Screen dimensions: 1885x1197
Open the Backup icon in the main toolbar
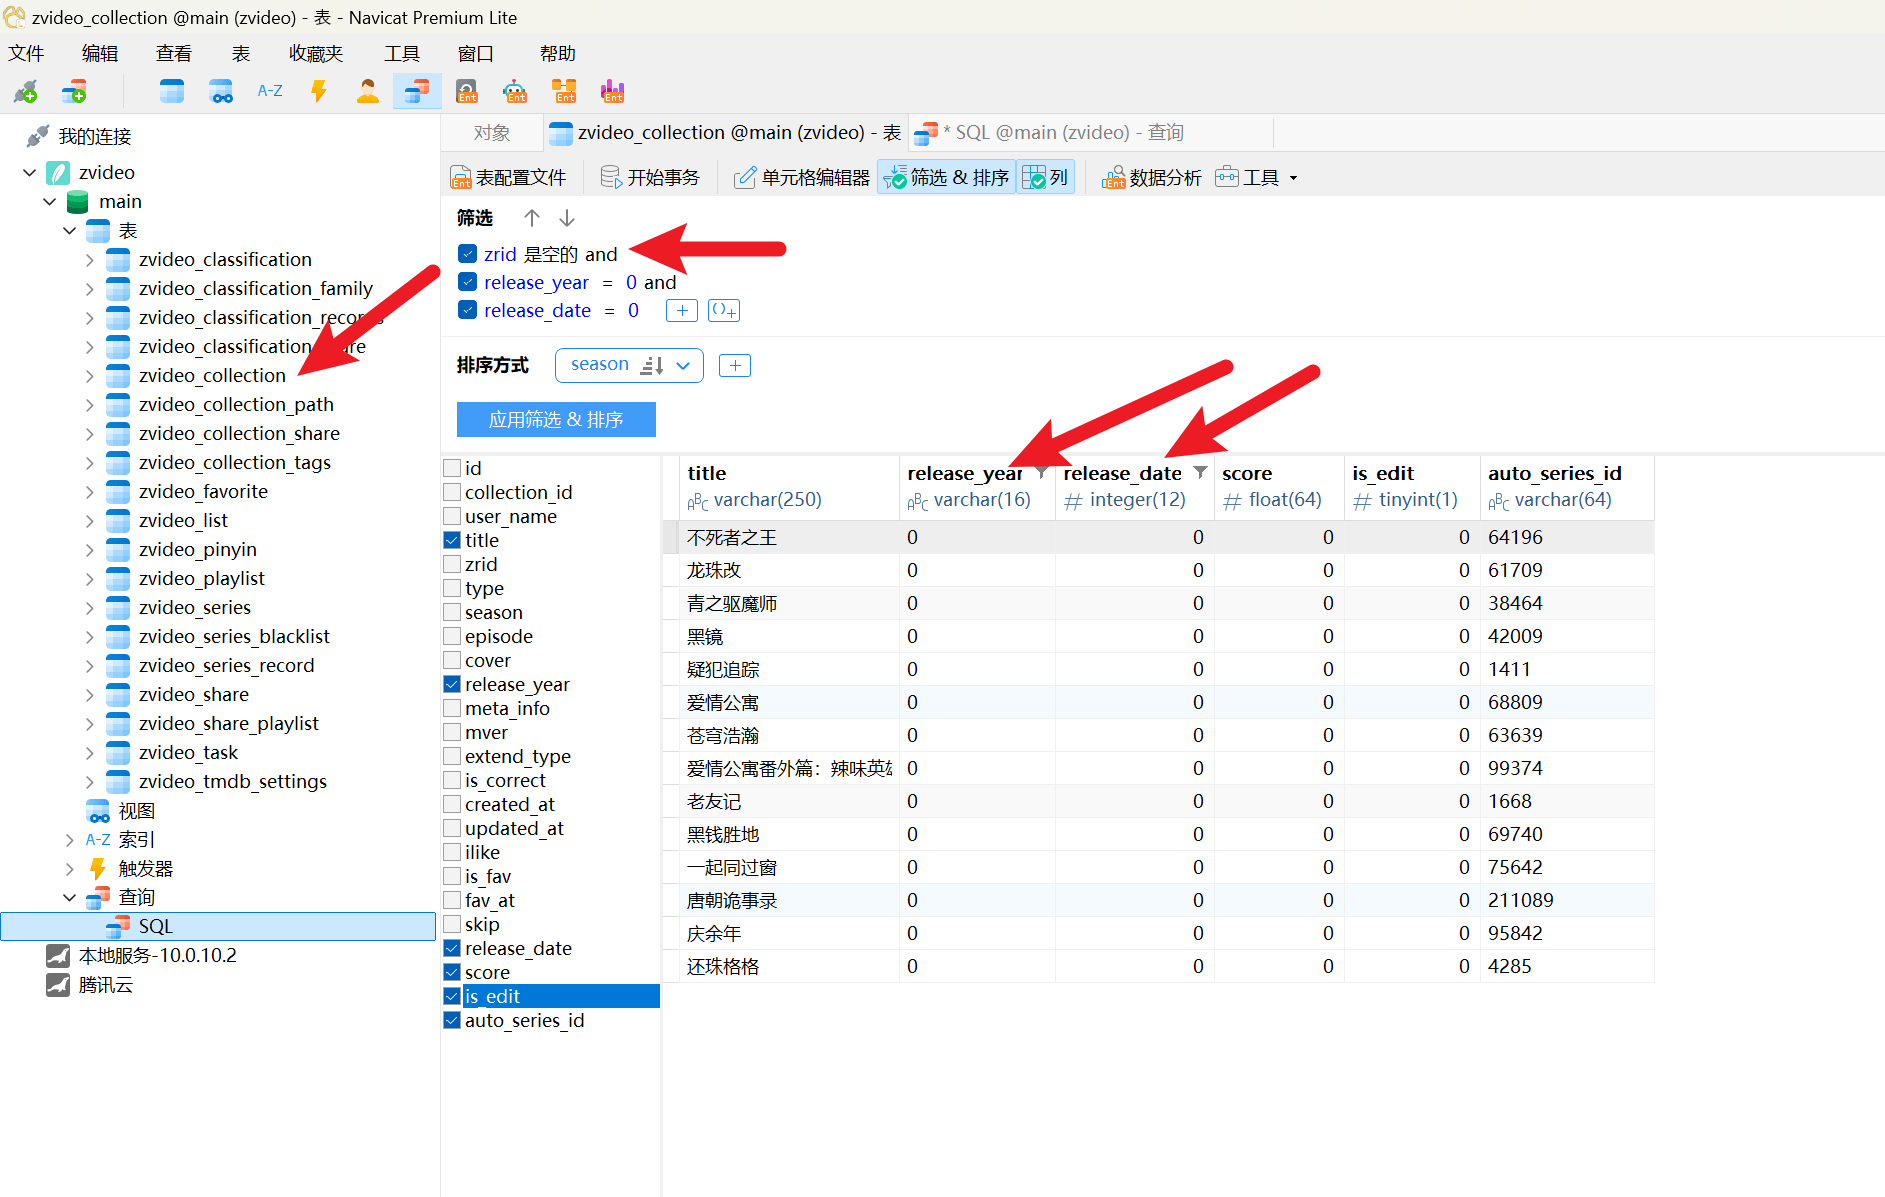coord(467,92)
